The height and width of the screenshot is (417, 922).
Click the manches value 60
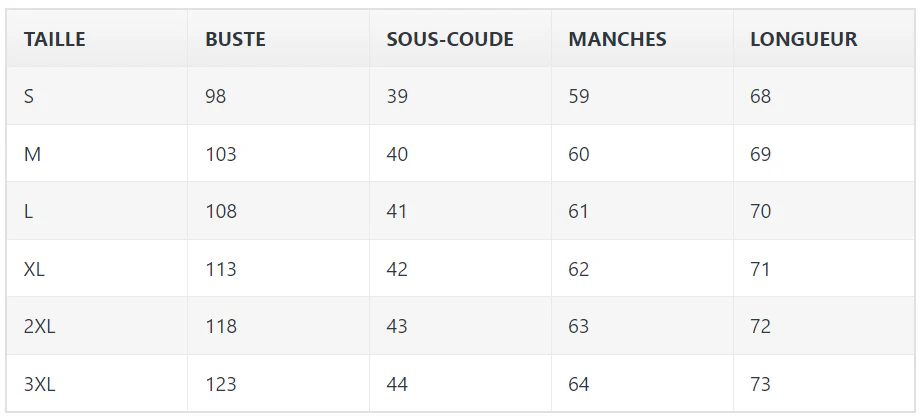pos(579,154)
